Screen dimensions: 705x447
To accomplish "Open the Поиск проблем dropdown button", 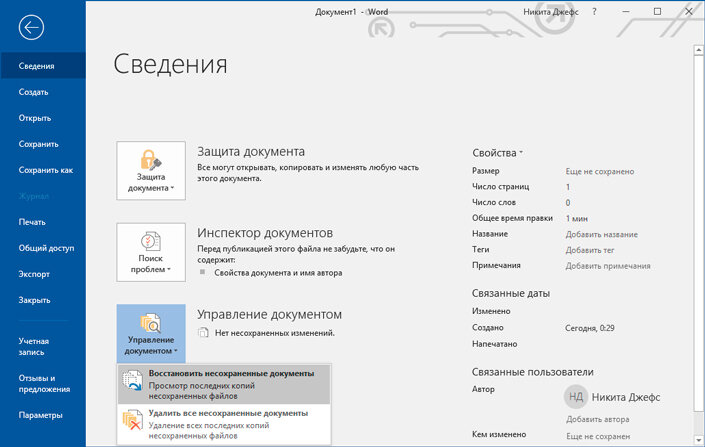I will (x=151, y=252).
